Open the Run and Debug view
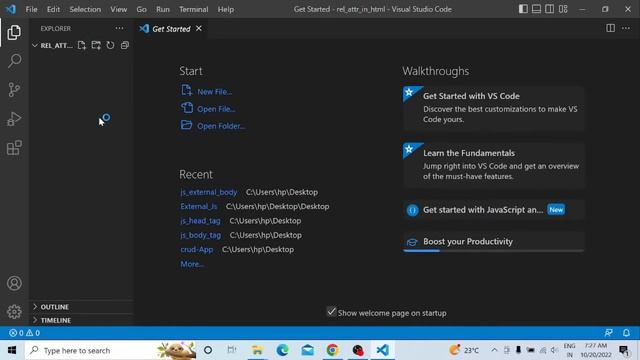This screenshot has width=640, height=360. (14, 119)
